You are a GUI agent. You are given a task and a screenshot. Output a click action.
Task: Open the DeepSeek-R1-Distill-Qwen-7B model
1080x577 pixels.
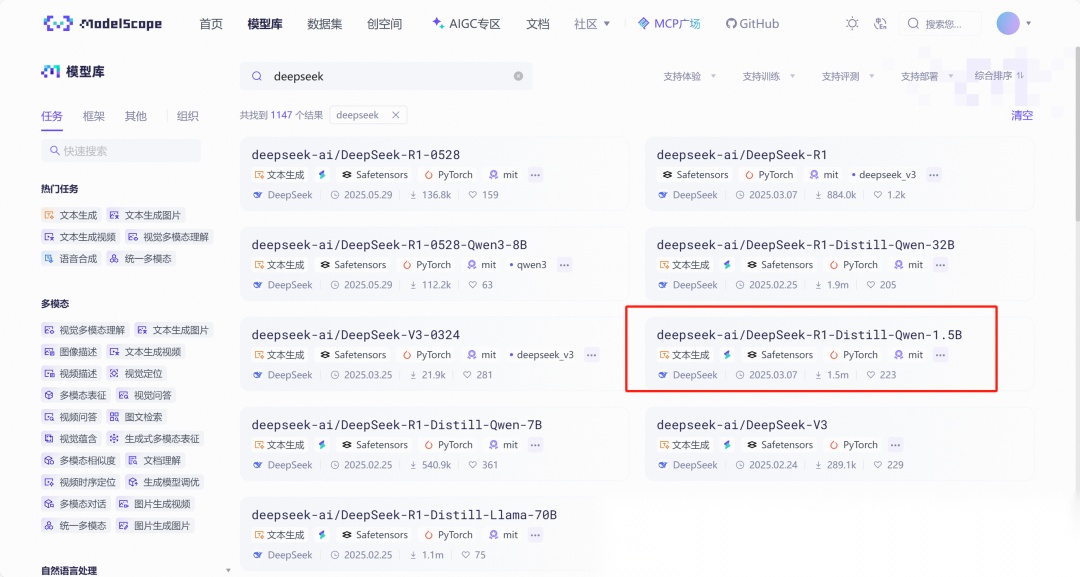click(397, 426)
